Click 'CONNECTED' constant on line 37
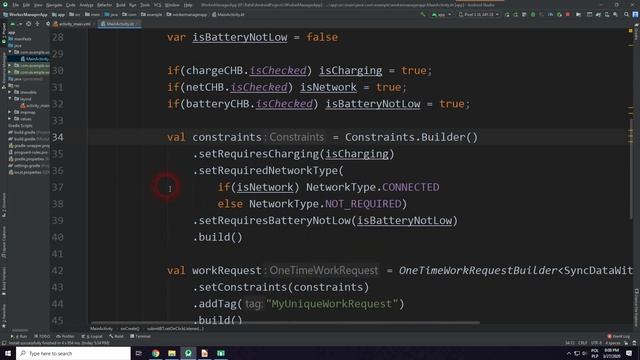Image resolution: width=640 pixels, height=360 pixels. point(411,187)
